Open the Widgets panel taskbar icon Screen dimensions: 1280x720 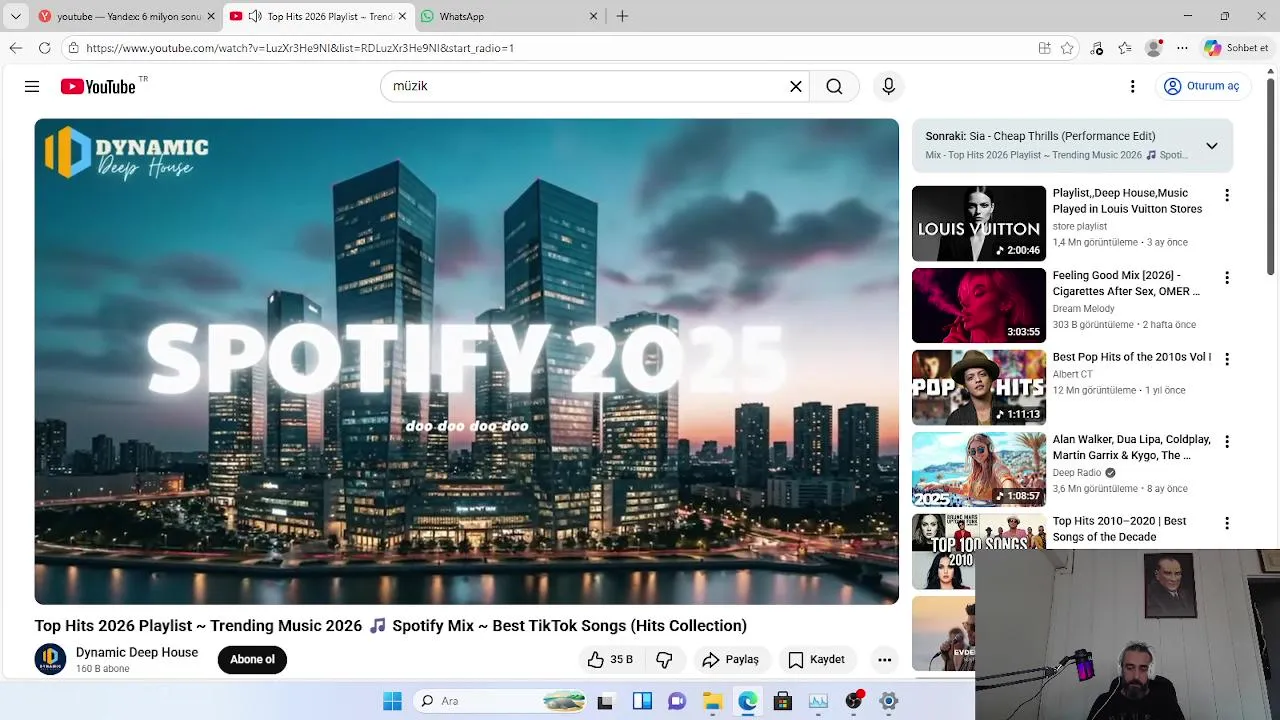[x=642, y=701]
